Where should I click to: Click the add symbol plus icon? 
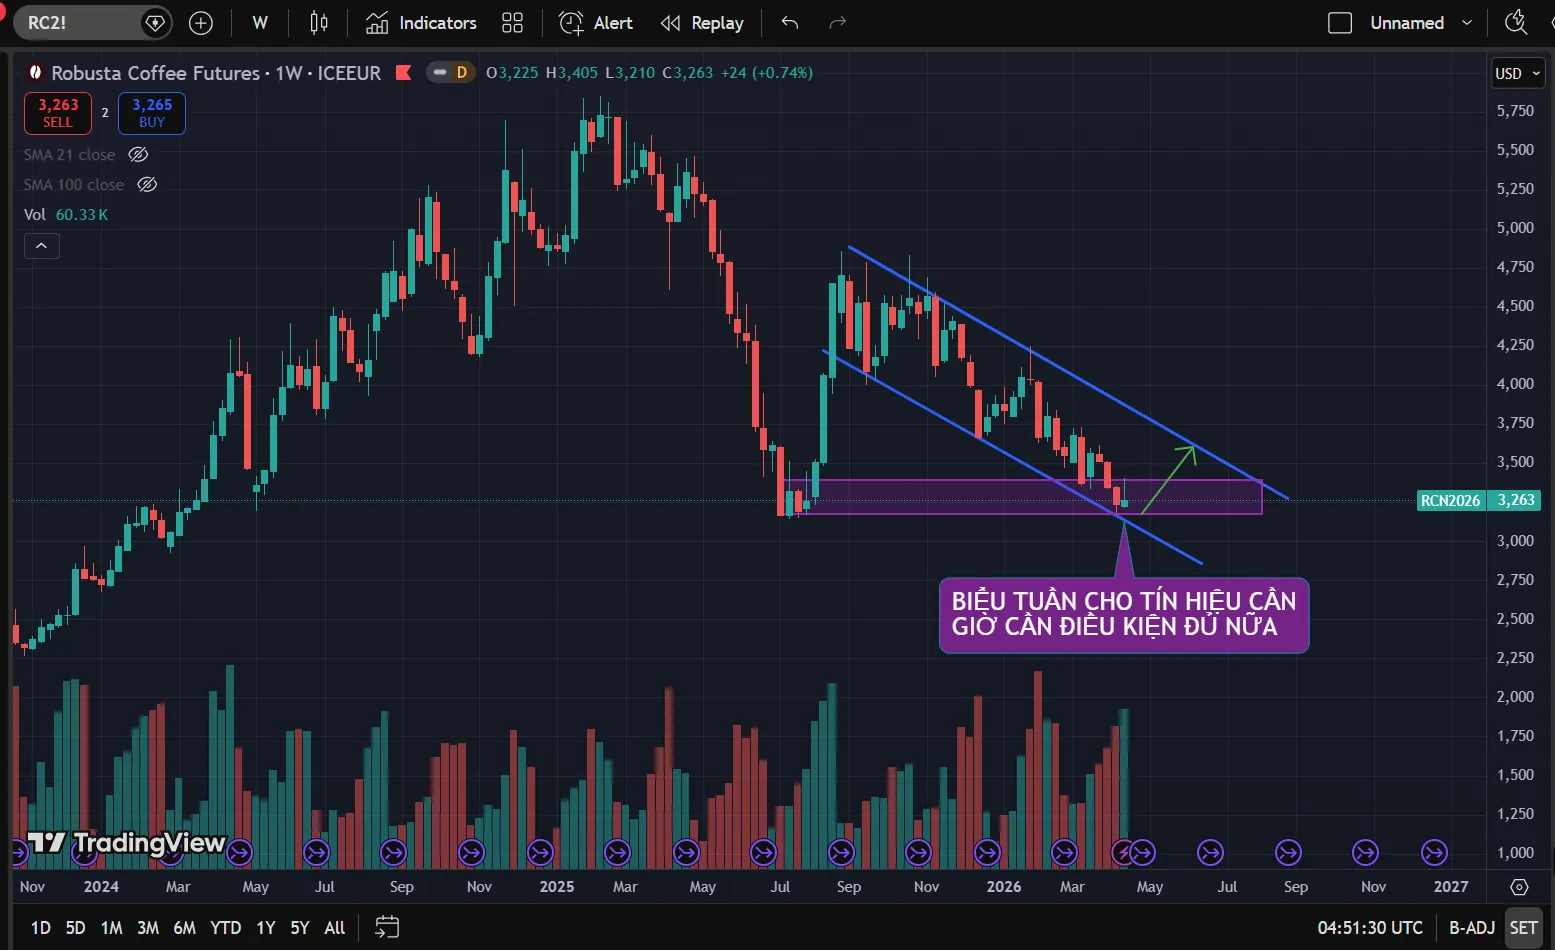(x=201, y=23)
